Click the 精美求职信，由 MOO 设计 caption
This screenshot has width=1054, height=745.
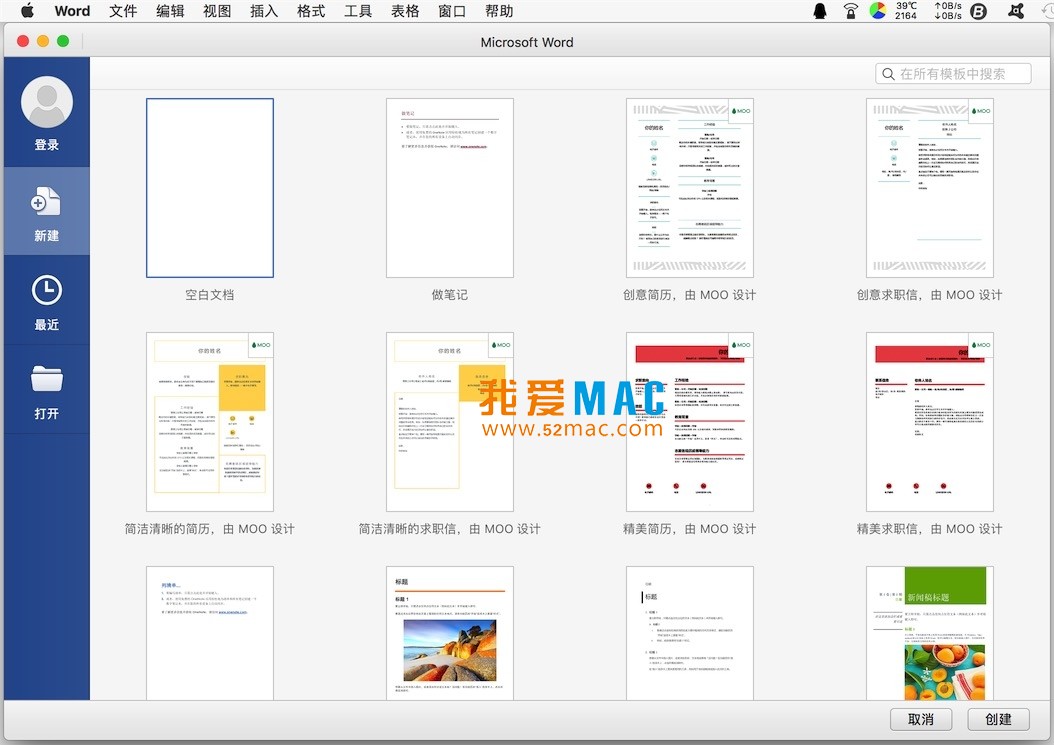[x=930, y=528]
